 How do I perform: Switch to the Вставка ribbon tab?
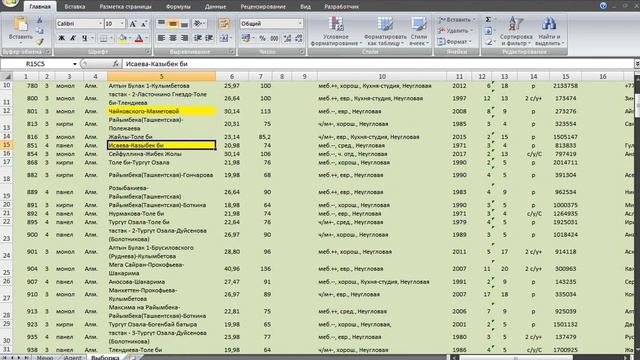click(75, 7)
